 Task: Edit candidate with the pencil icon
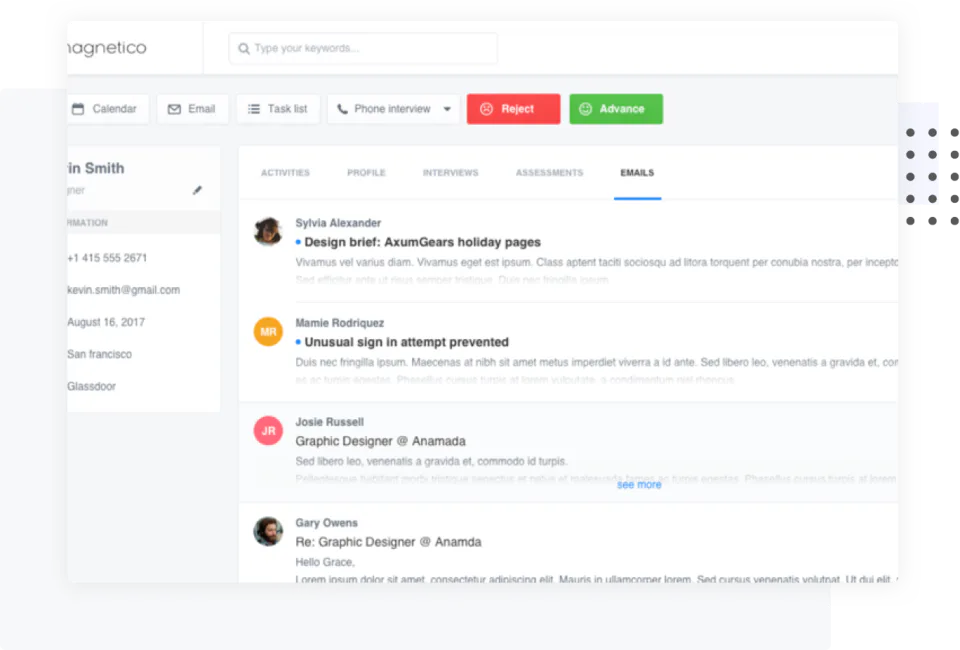(x=197, y=190)
